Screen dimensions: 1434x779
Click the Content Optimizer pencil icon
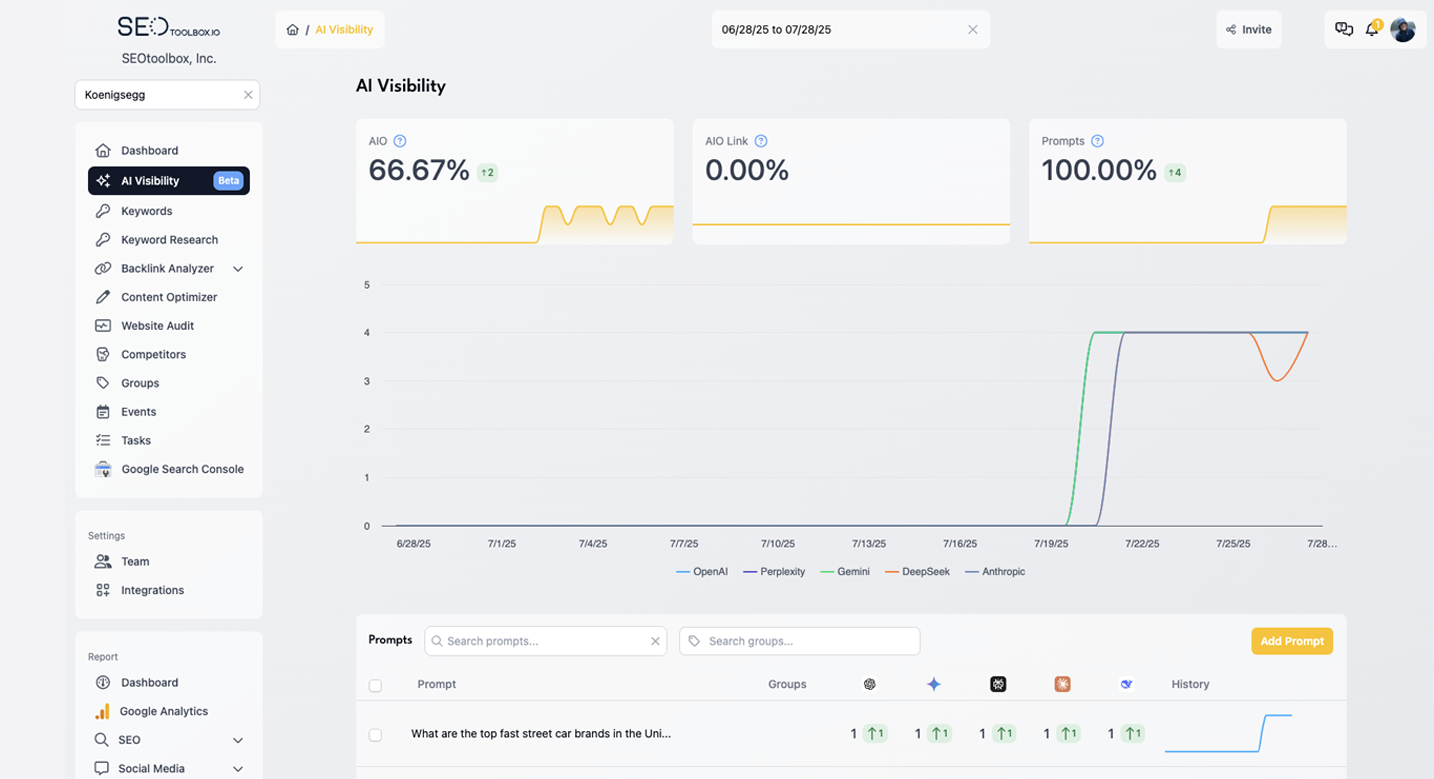[102, 297]
